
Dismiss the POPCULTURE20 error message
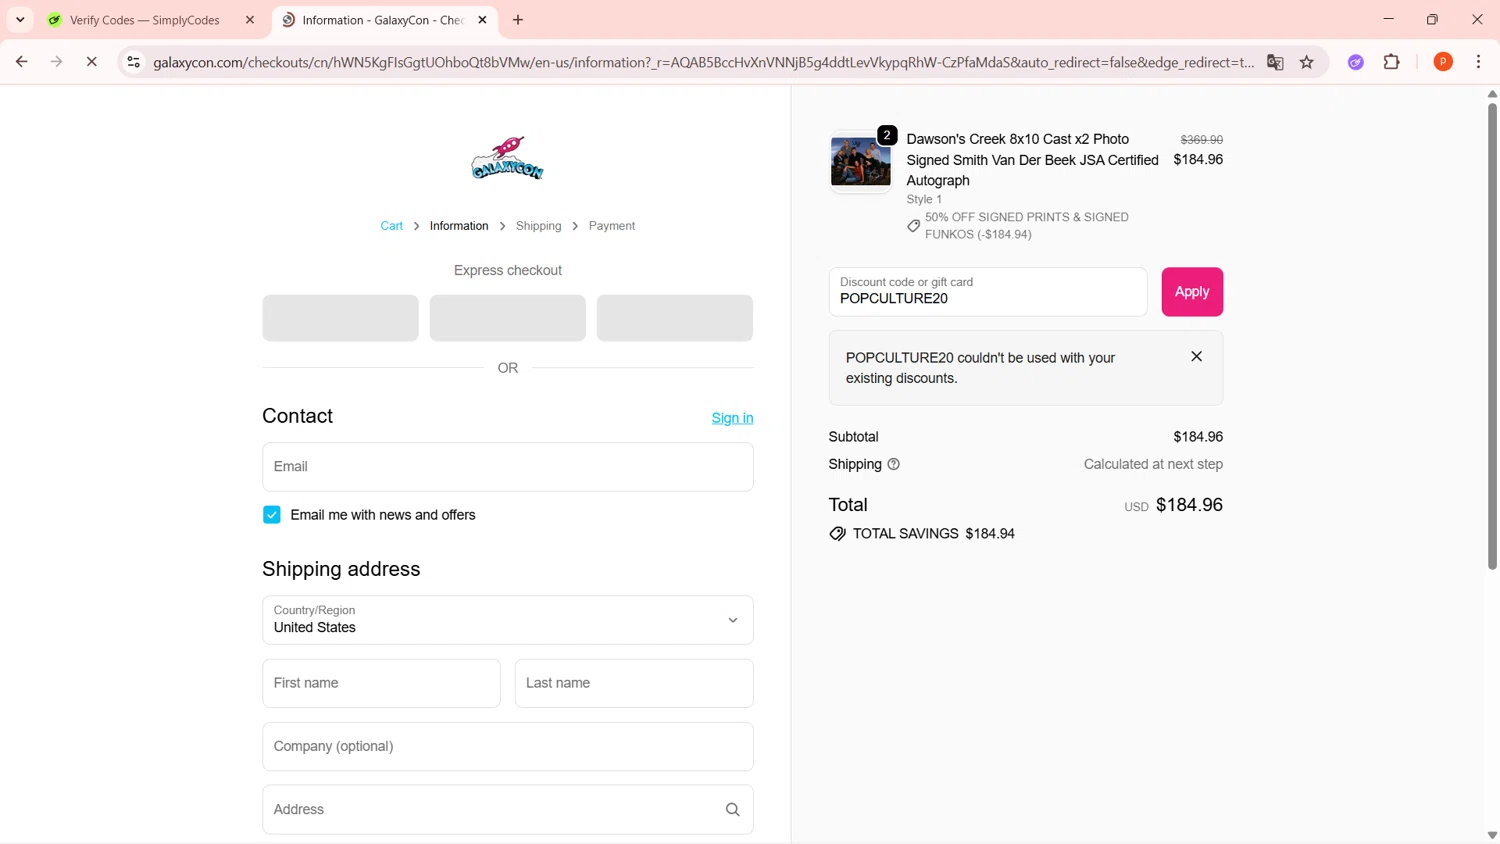1196,357
